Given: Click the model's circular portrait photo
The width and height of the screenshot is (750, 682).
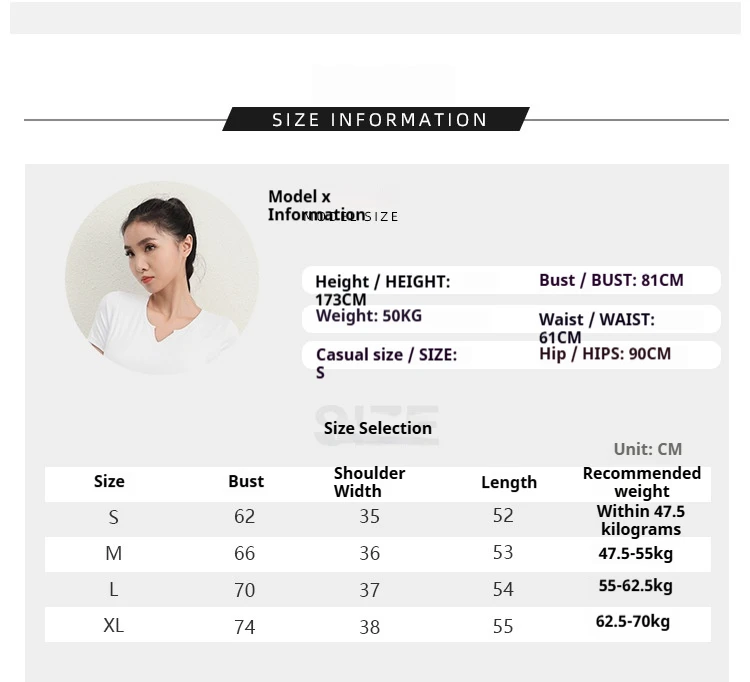Looking at the screenshot, I should (x=162, y=277).
